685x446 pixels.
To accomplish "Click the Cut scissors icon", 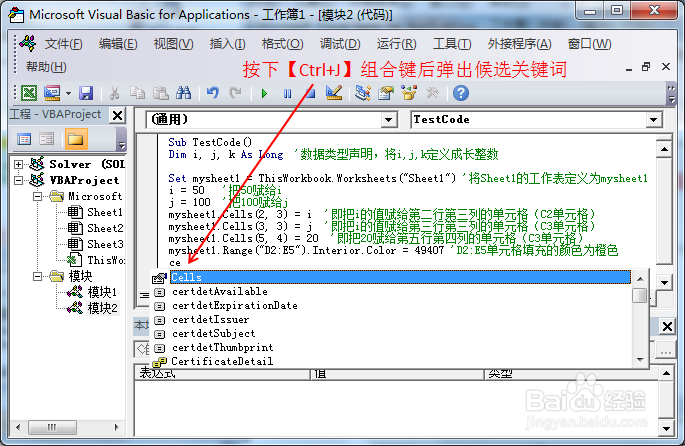I will [x=114, y=93].
